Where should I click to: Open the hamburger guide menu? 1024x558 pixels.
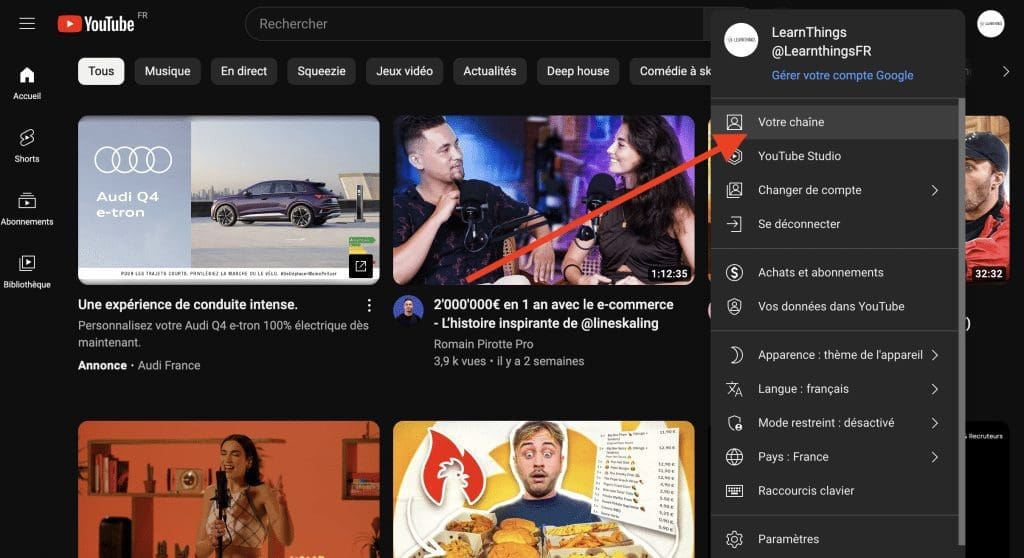coord(27,24)
